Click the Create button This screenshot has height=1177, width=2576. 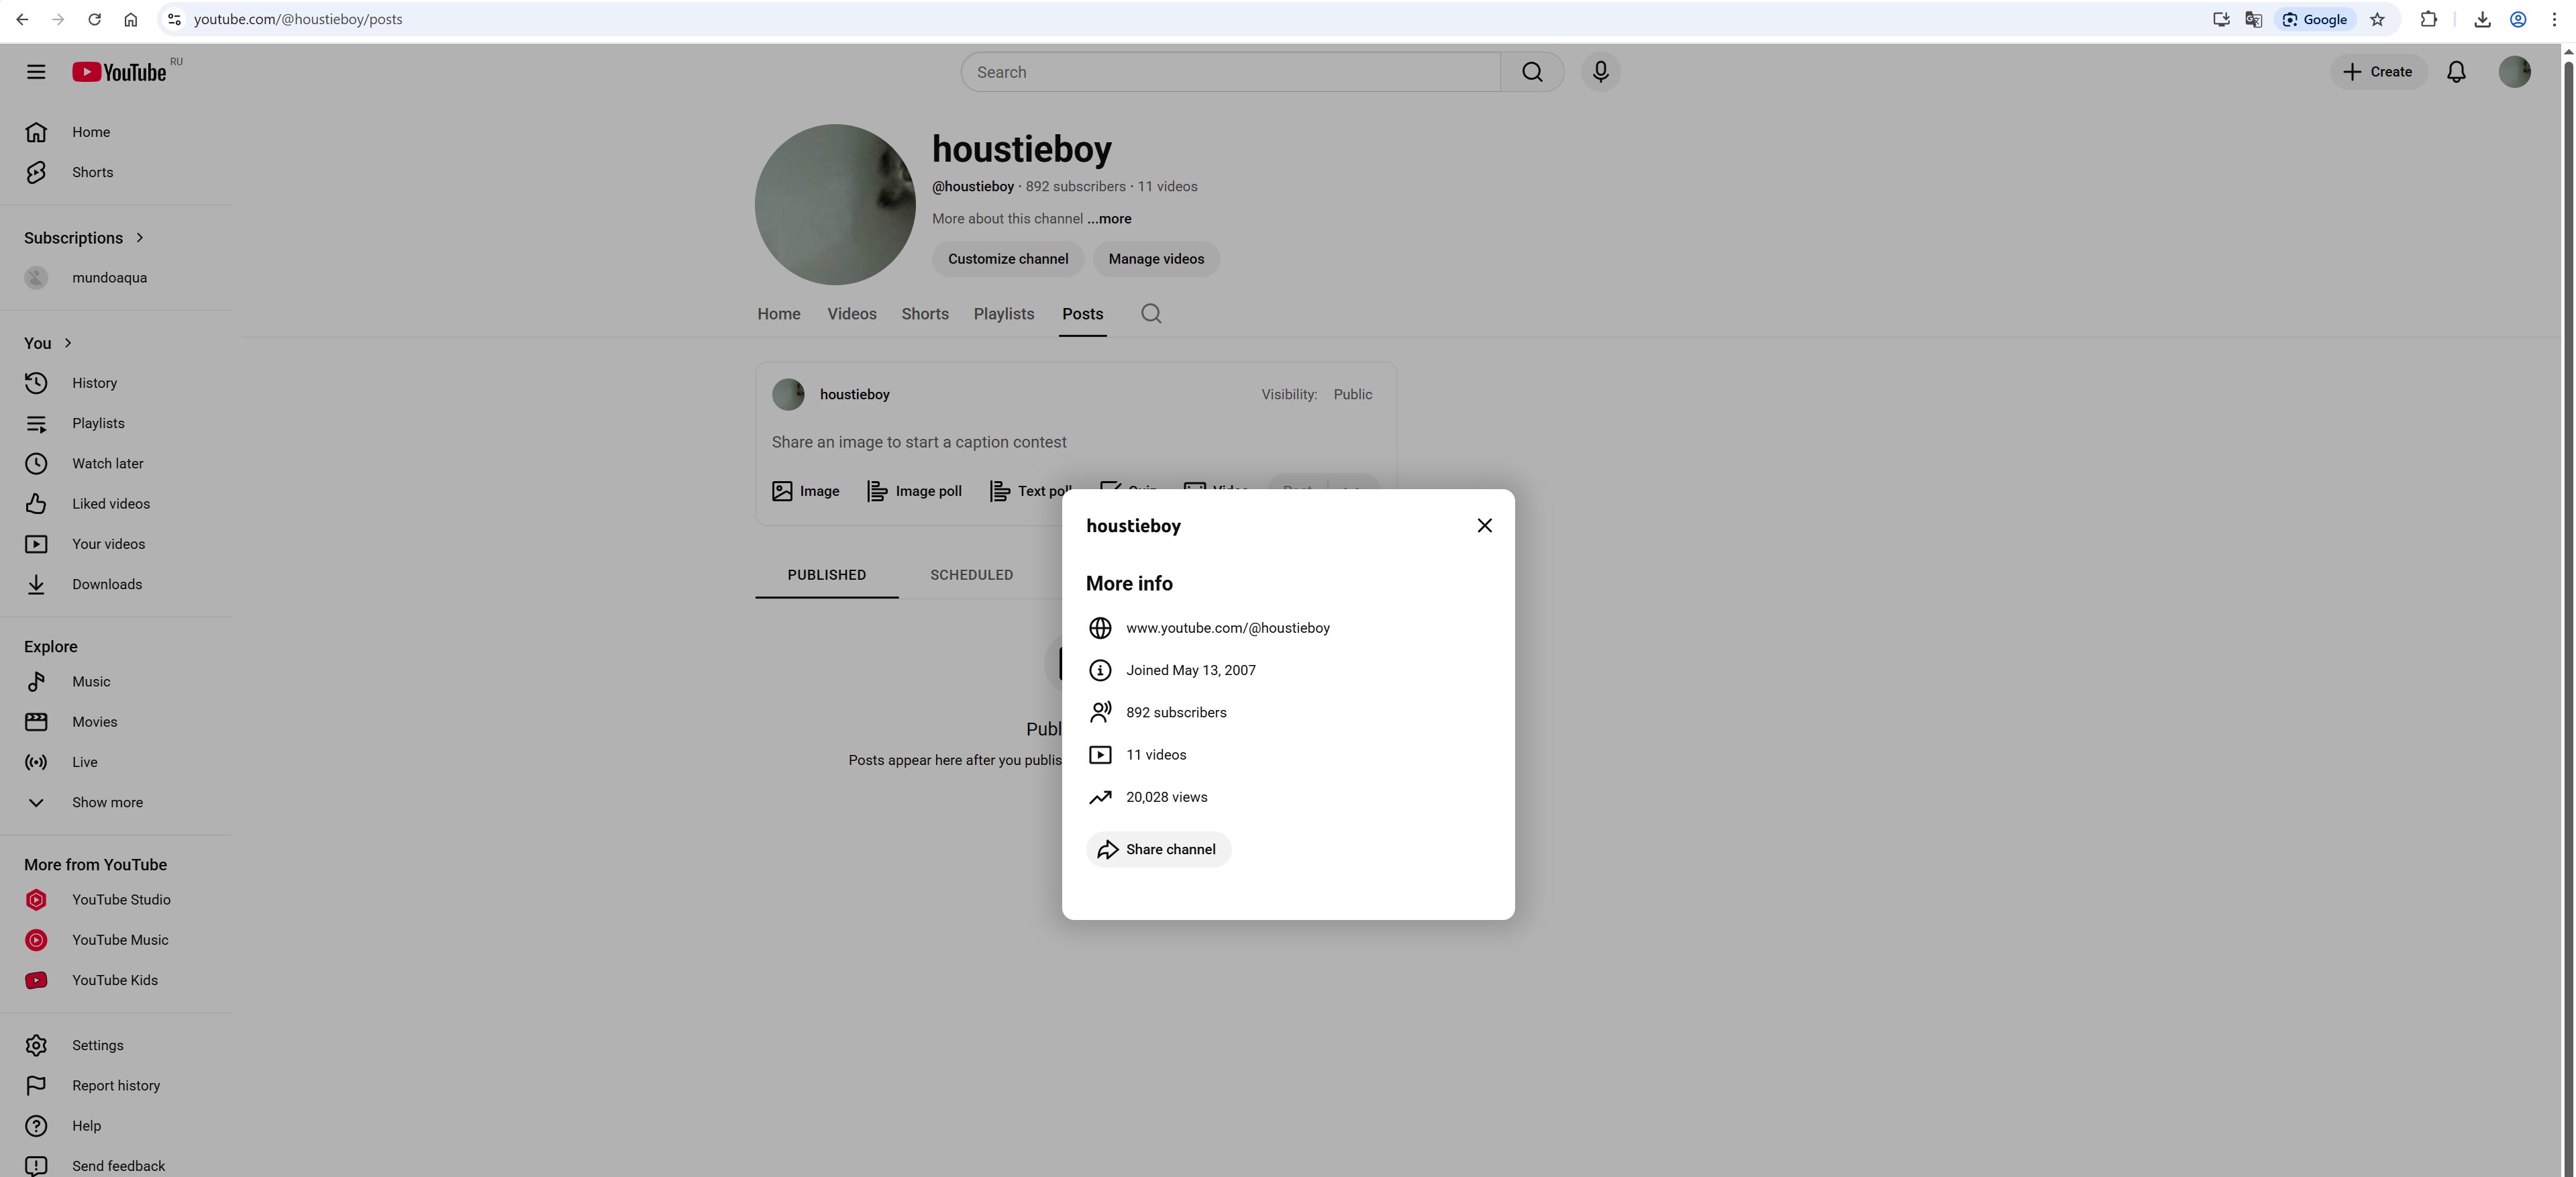[2378, 72]
